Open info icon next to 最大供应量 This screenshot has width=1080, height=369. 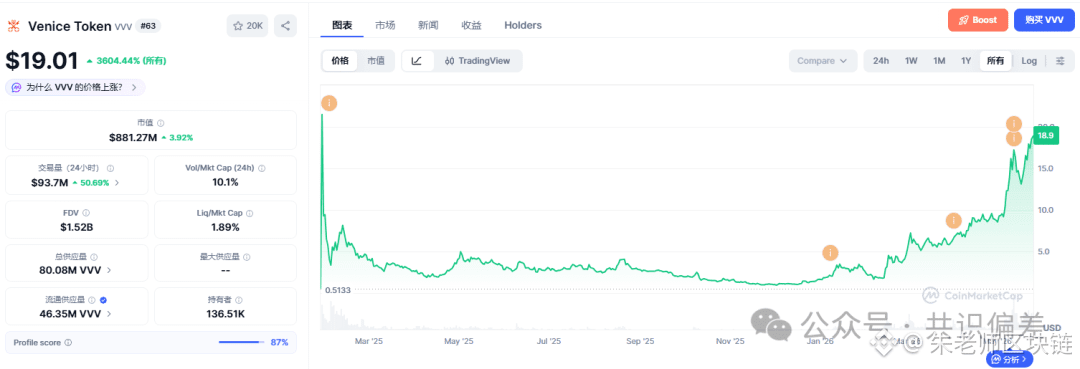tap(247, 257)
